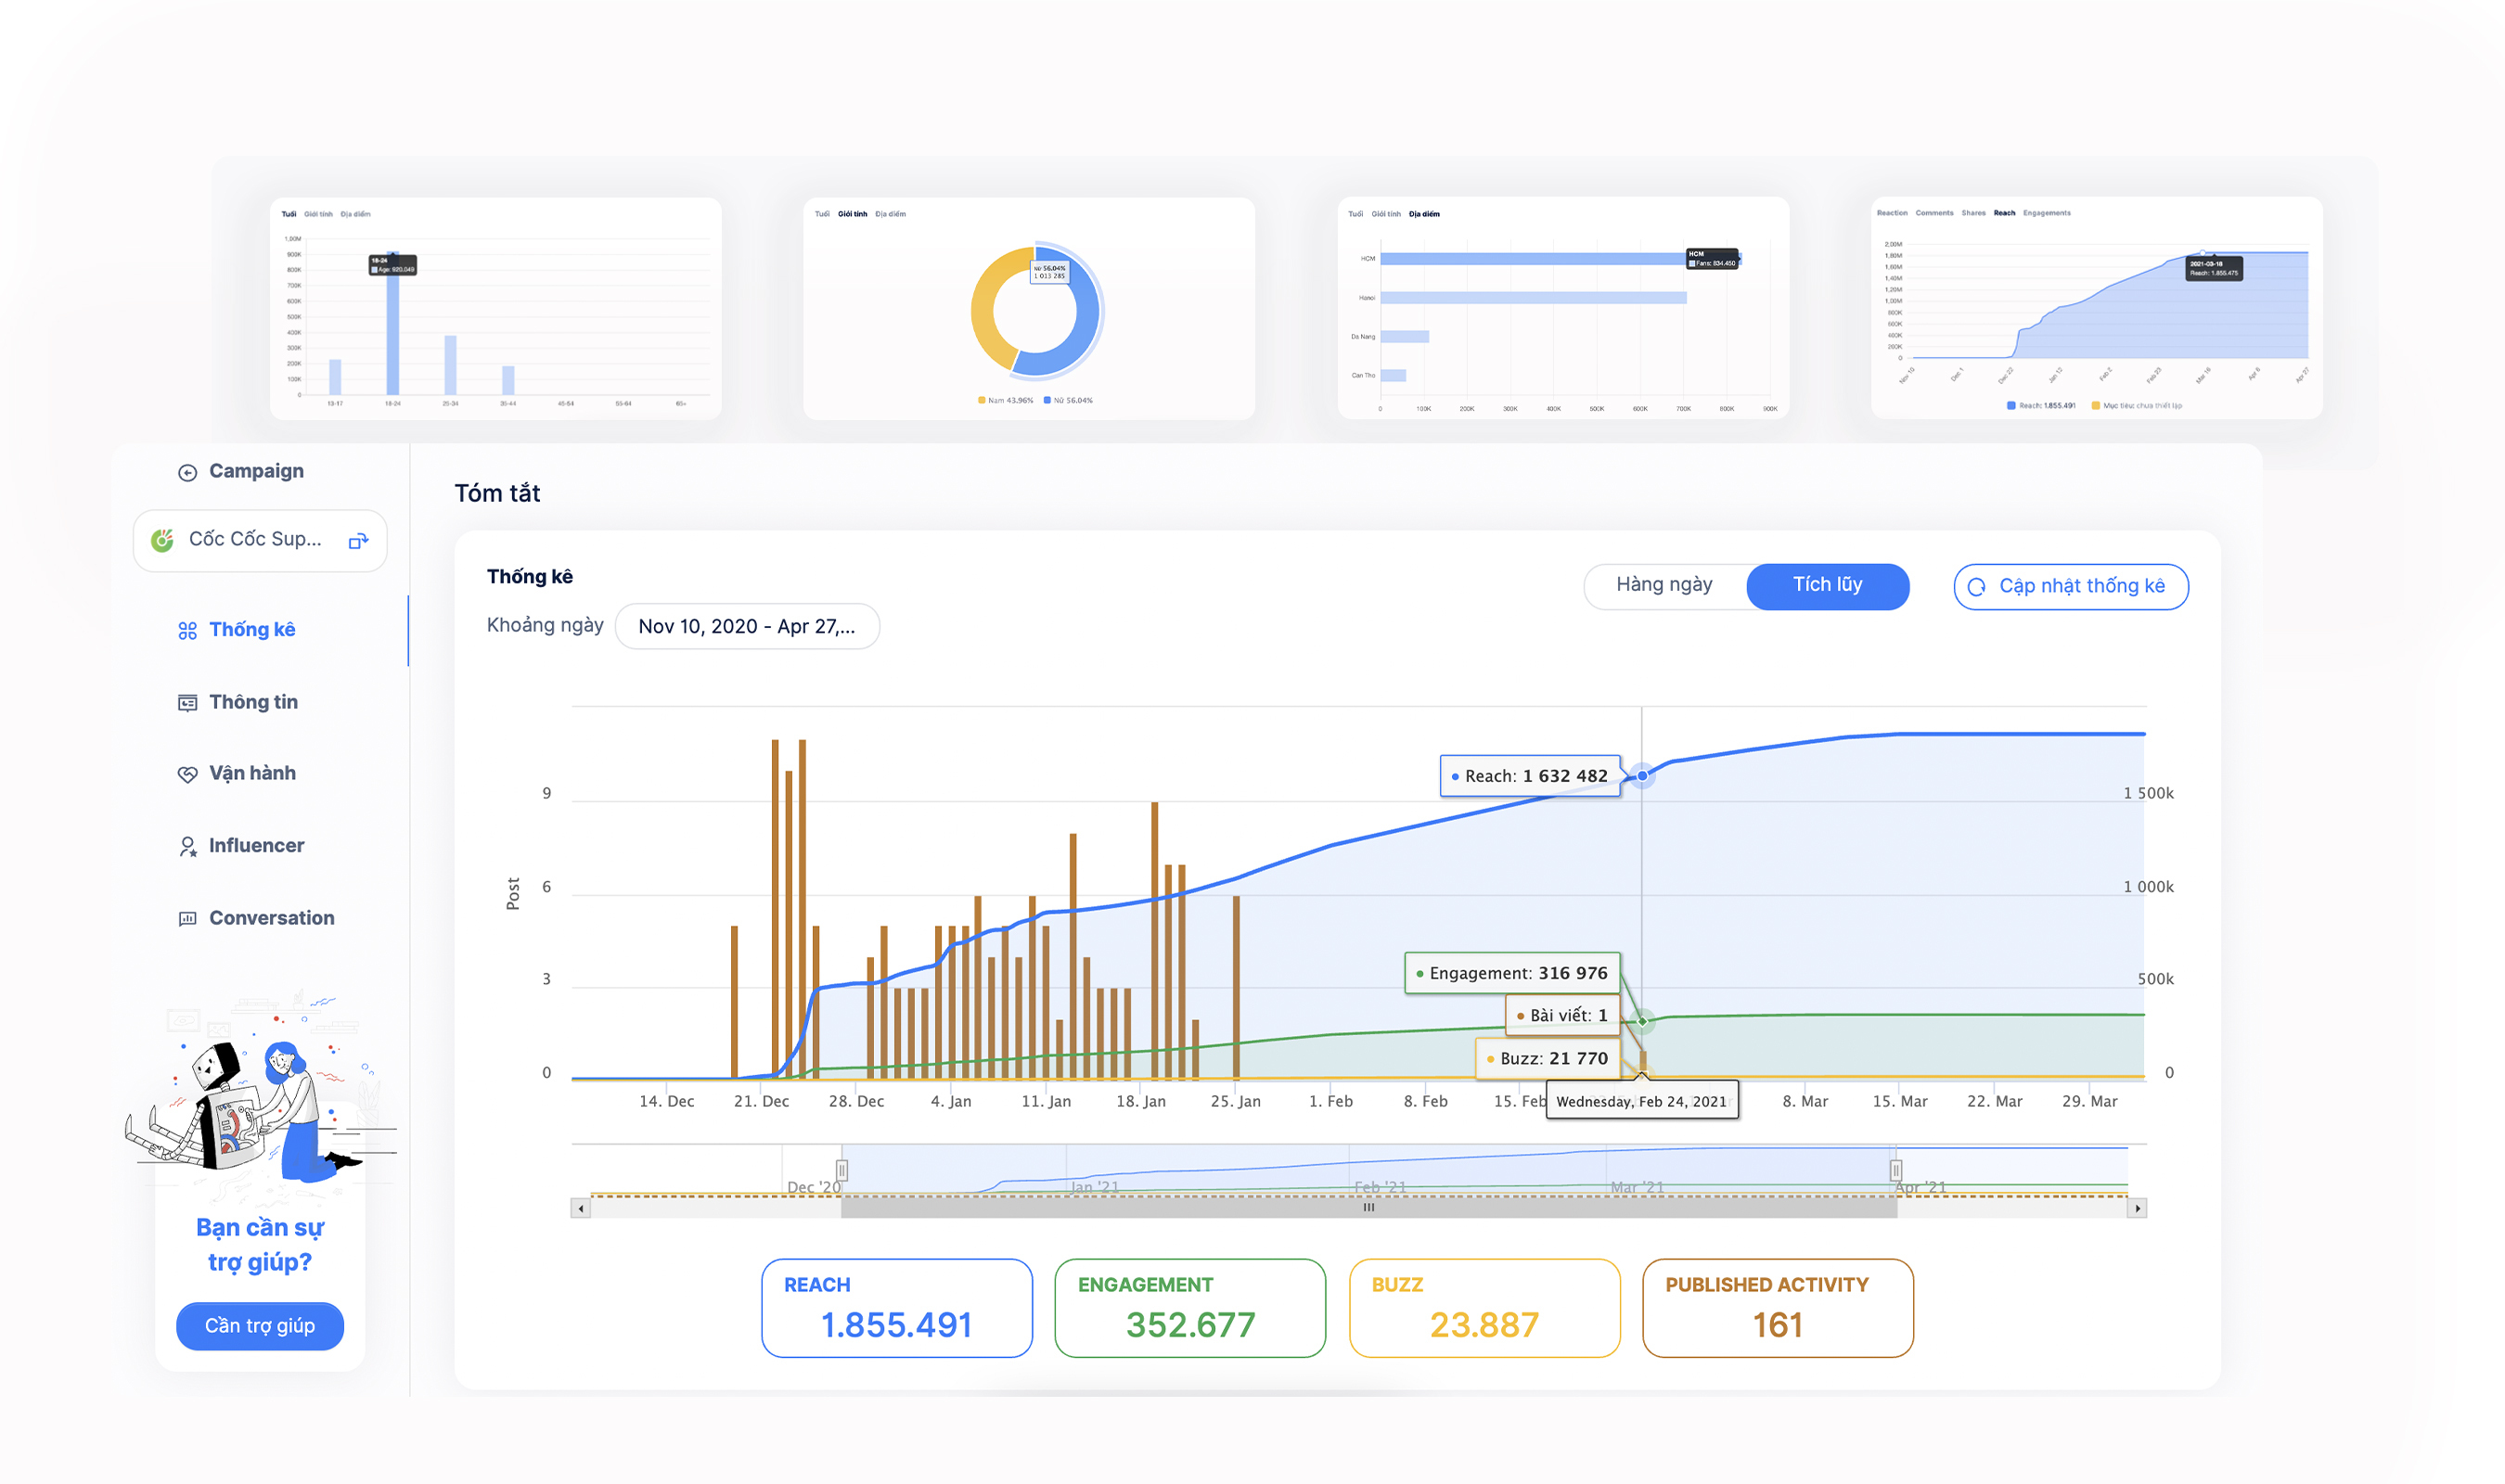Image resolution: width=2505 pixels, height=1484 pixels.
Task: Click the "Buzz: 21 770" tooltip label
Action: (x=1547, y=1058)
